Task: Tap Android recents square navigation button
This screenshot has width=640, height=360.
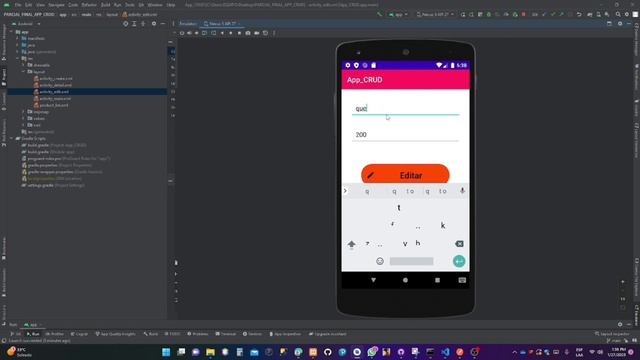Action: pos(438,280)
